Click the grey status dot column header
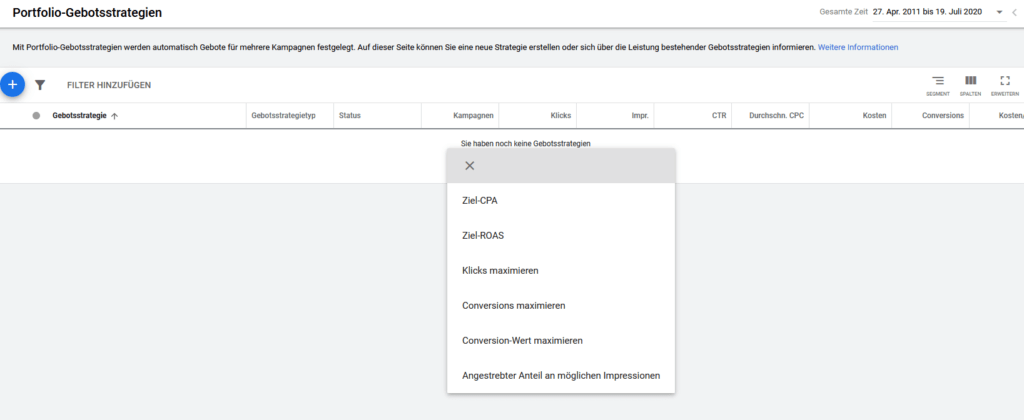The height and width of the screenshot is (420, 1024). pyautogui.click(x=36, y=116)
